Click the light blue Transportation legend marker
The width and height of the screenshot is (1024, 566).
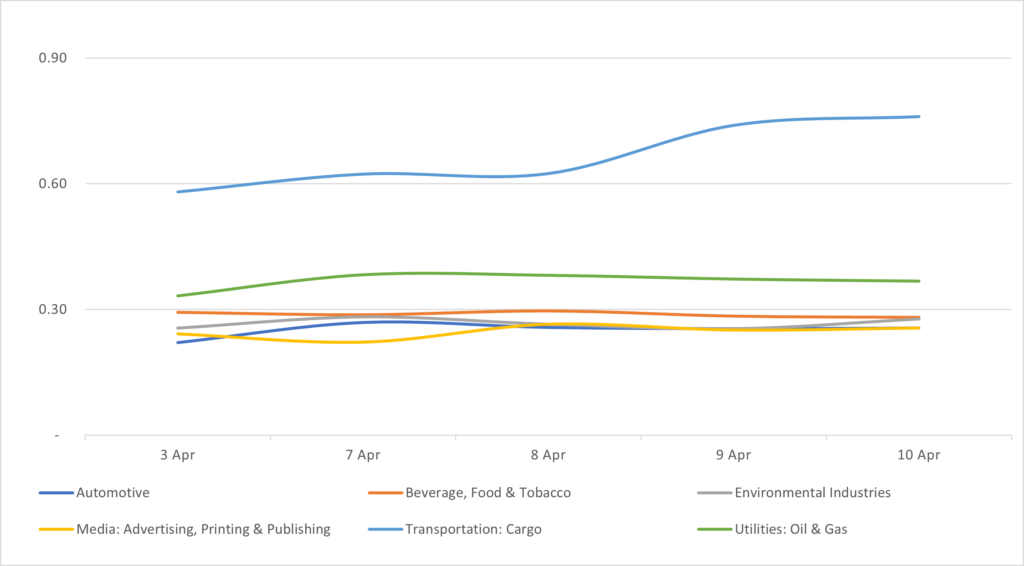(x=385, y=530)
